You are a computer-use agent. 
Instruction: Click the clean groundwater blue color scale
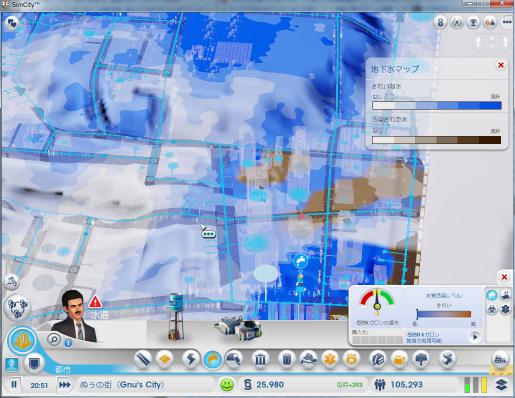(x=437, y=106)
